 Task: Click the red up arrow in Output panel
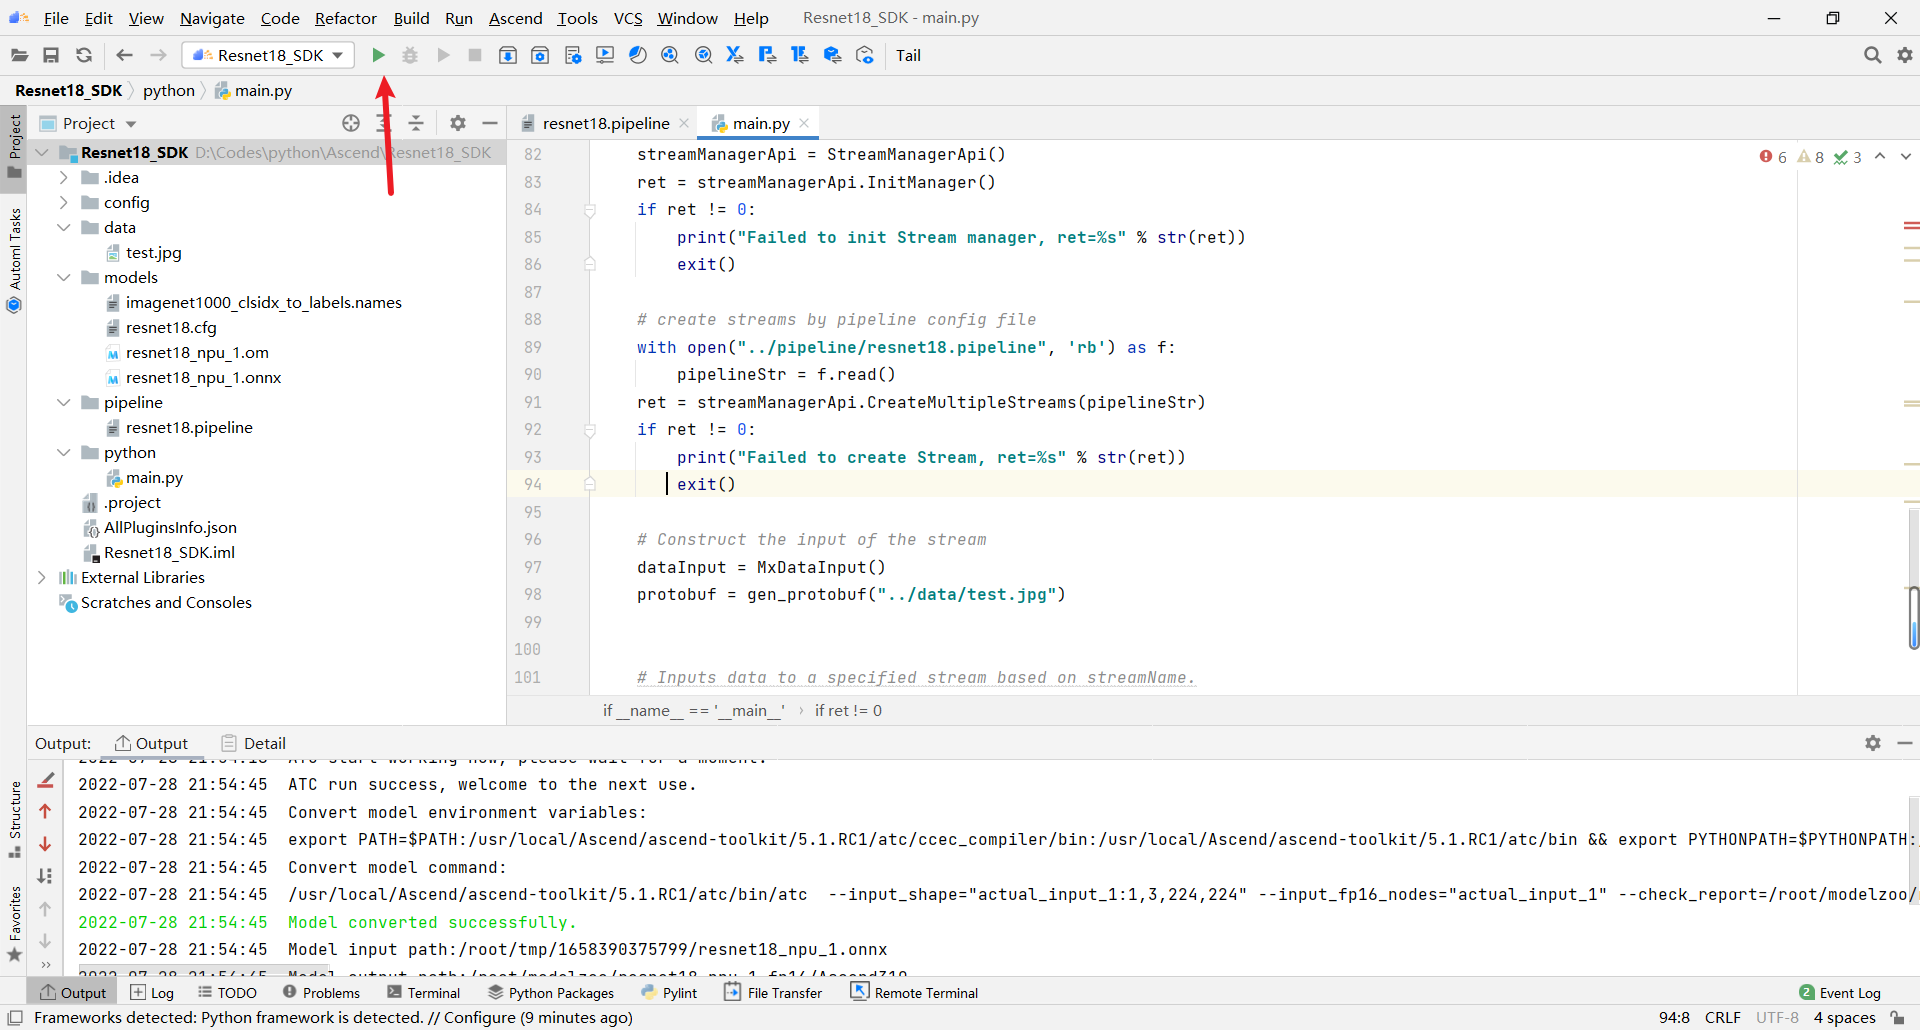click(45, 811)
